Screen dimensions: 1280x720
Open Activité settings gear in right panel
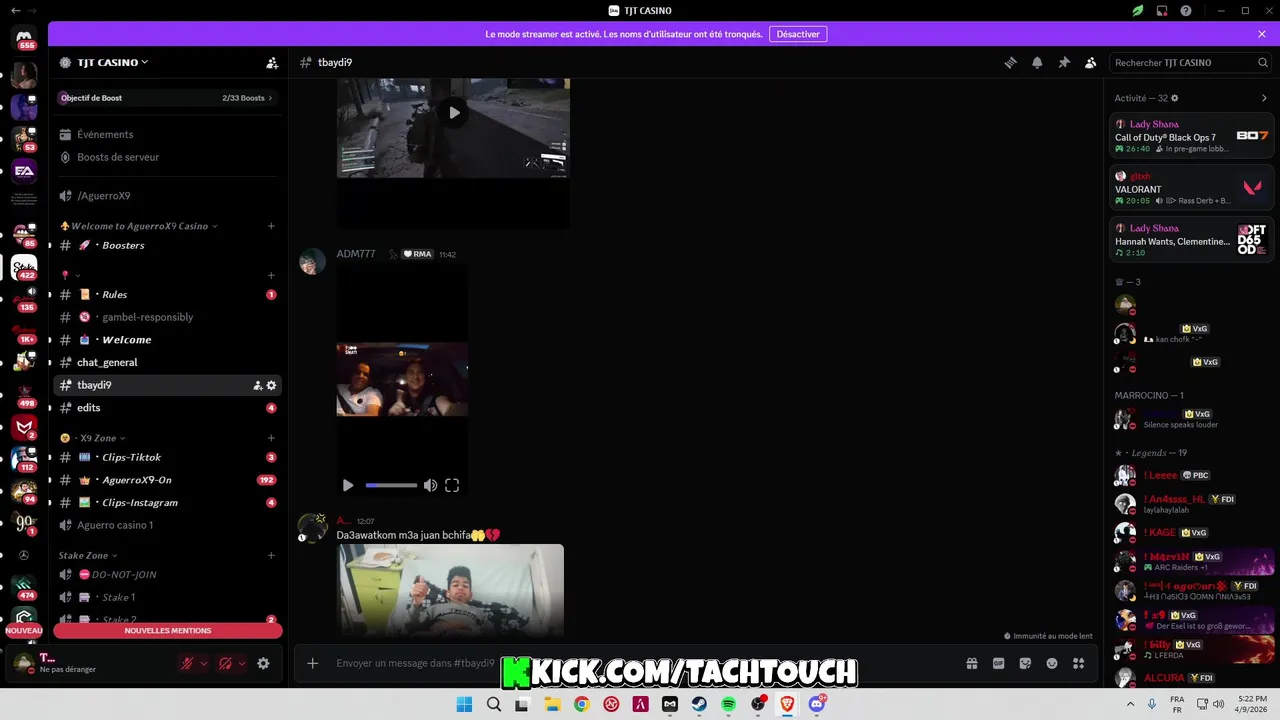coord(1175,98)
